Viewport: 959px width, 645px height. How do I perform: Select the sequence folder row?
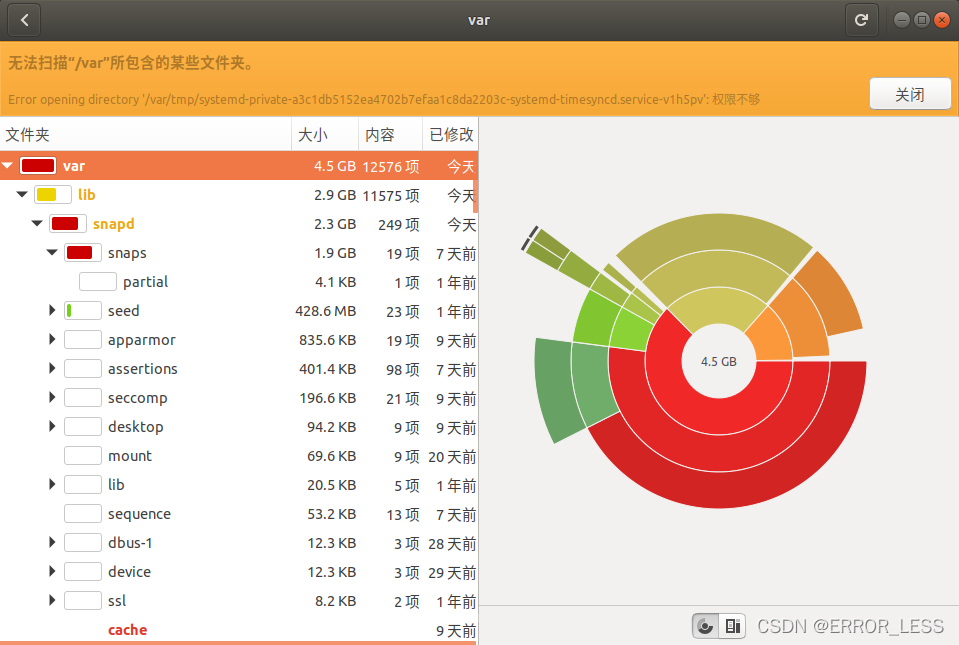(239, 514)
